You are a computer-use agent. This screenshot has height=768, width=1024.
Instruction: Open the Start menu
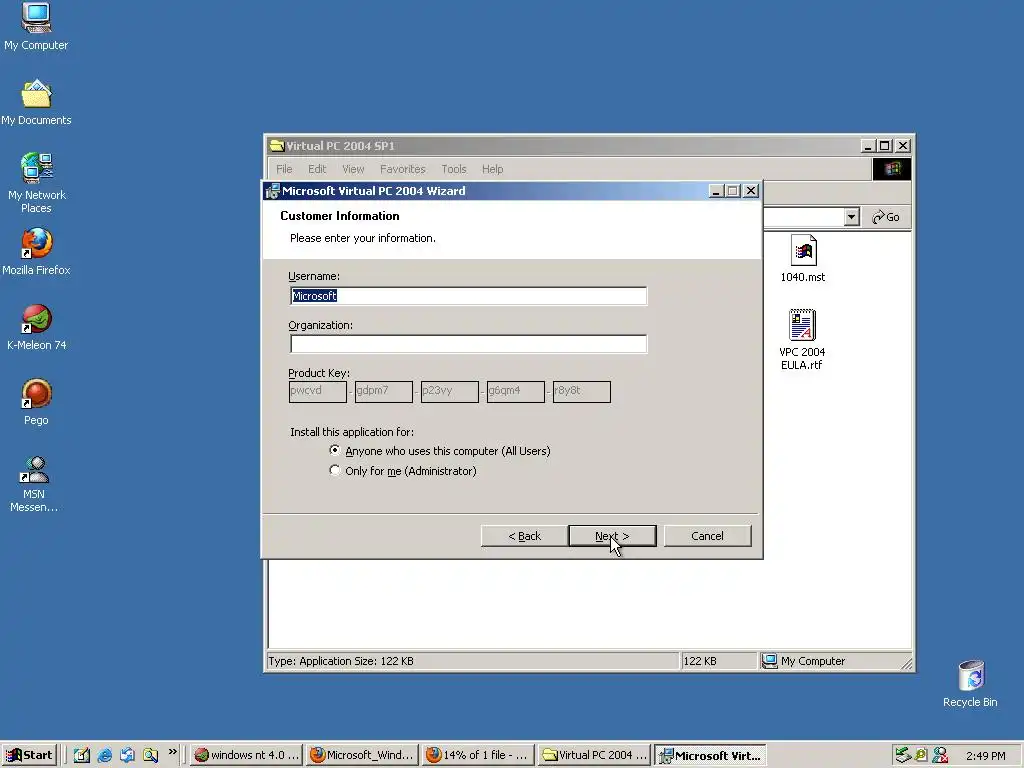click(x=29, y=755)
